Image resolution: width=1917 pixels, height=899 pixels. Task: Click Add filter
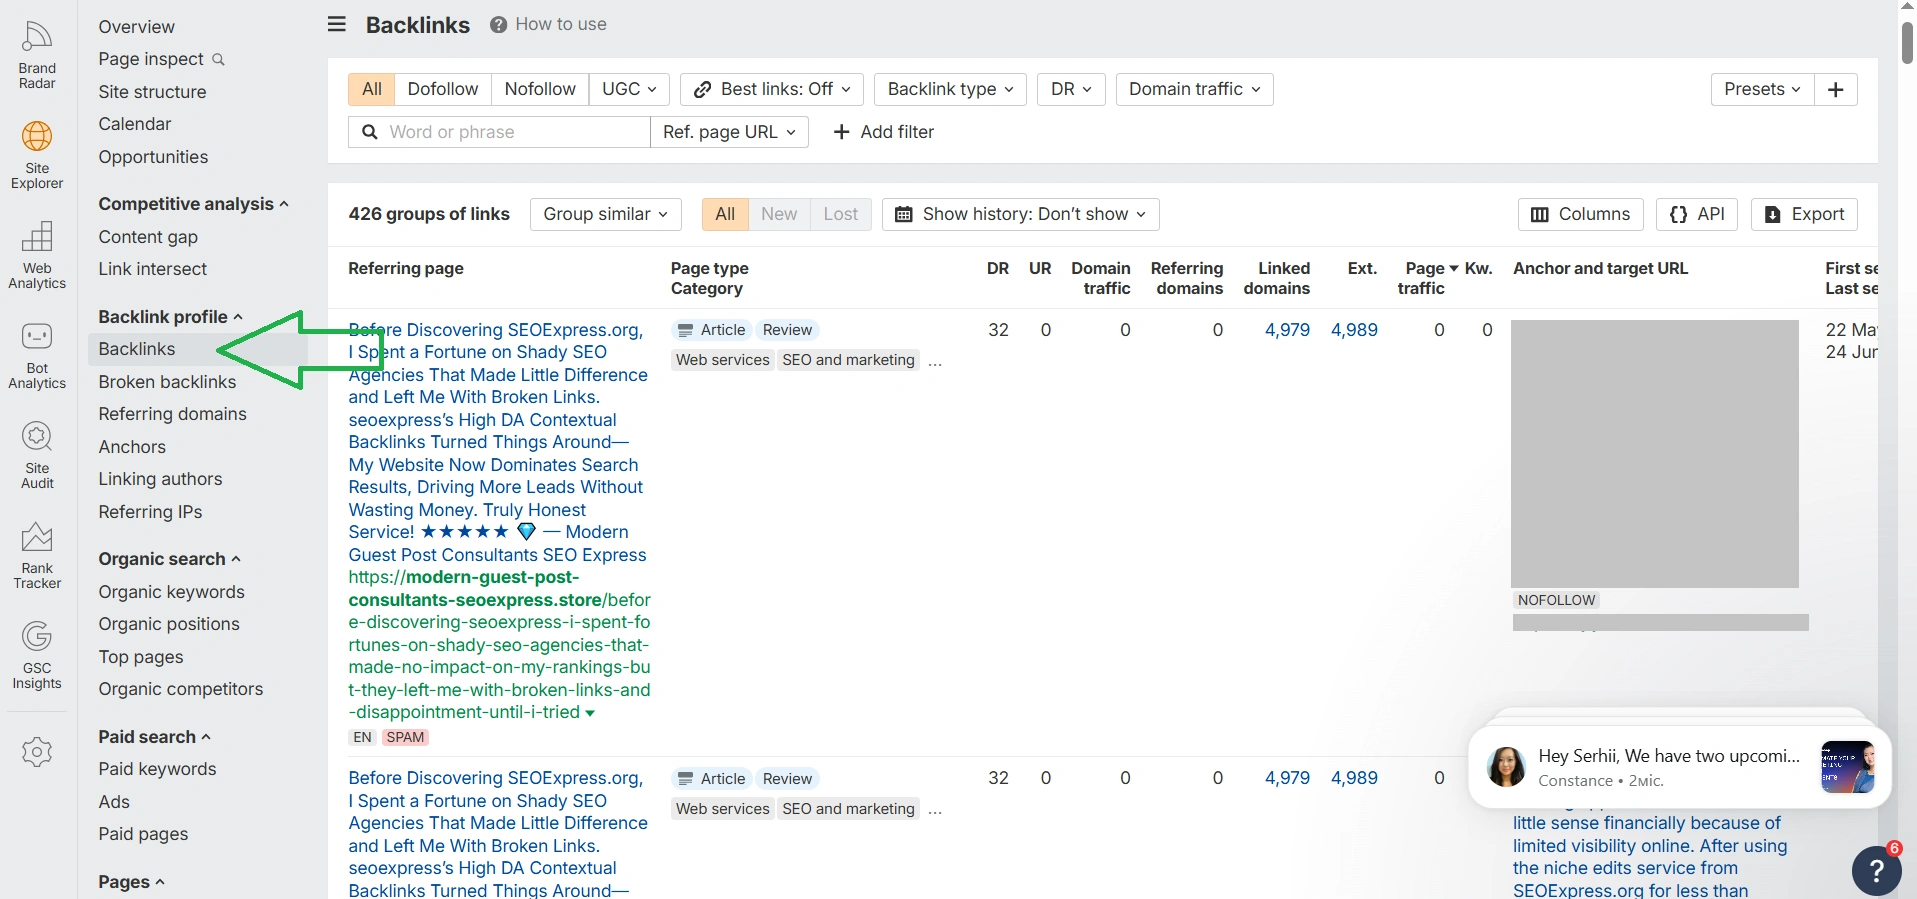884,132
